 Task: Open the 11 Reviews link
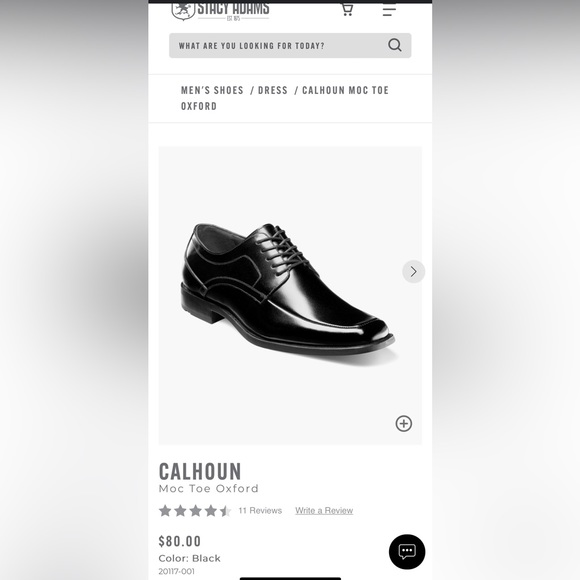pos(260,511)
